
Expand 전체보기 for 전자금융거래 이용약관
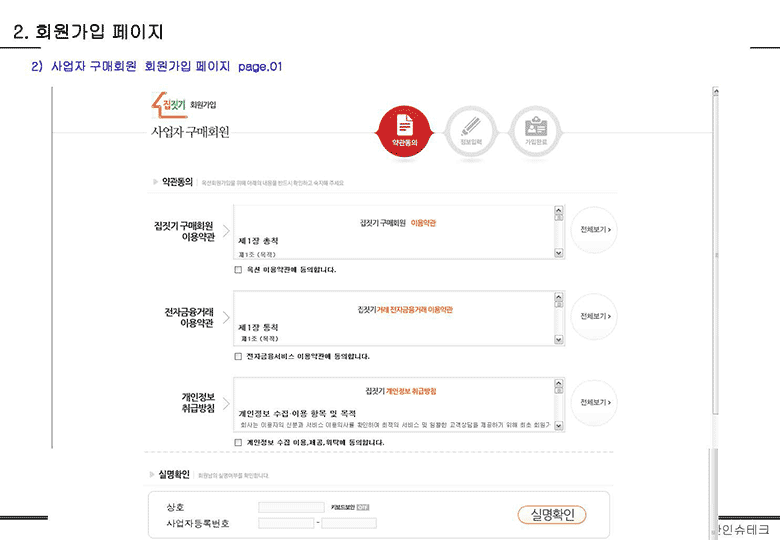[x=595, y=316]
